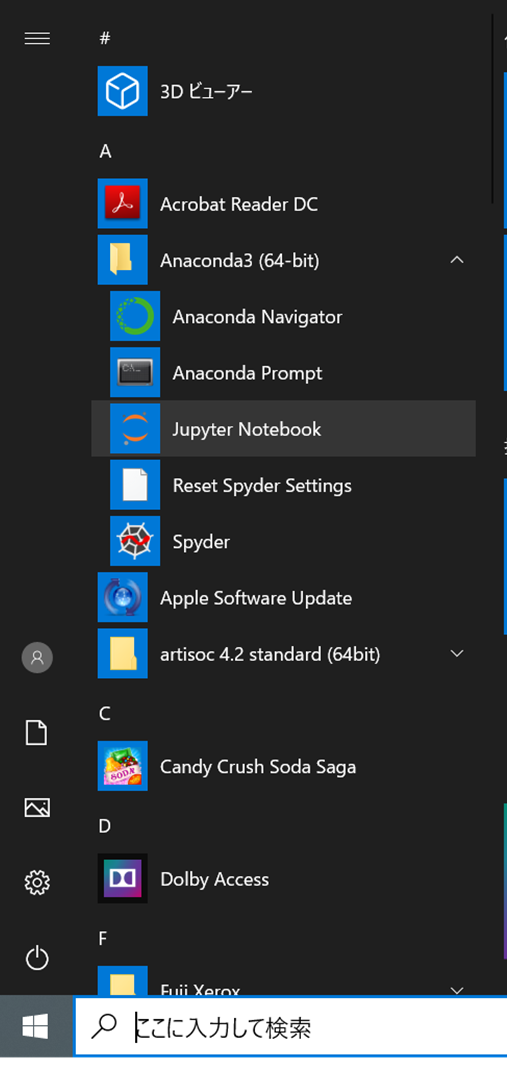The image size is (507, 1089).
Task: Launch Anaconda Prompt terminal icon
Action: 135,372
